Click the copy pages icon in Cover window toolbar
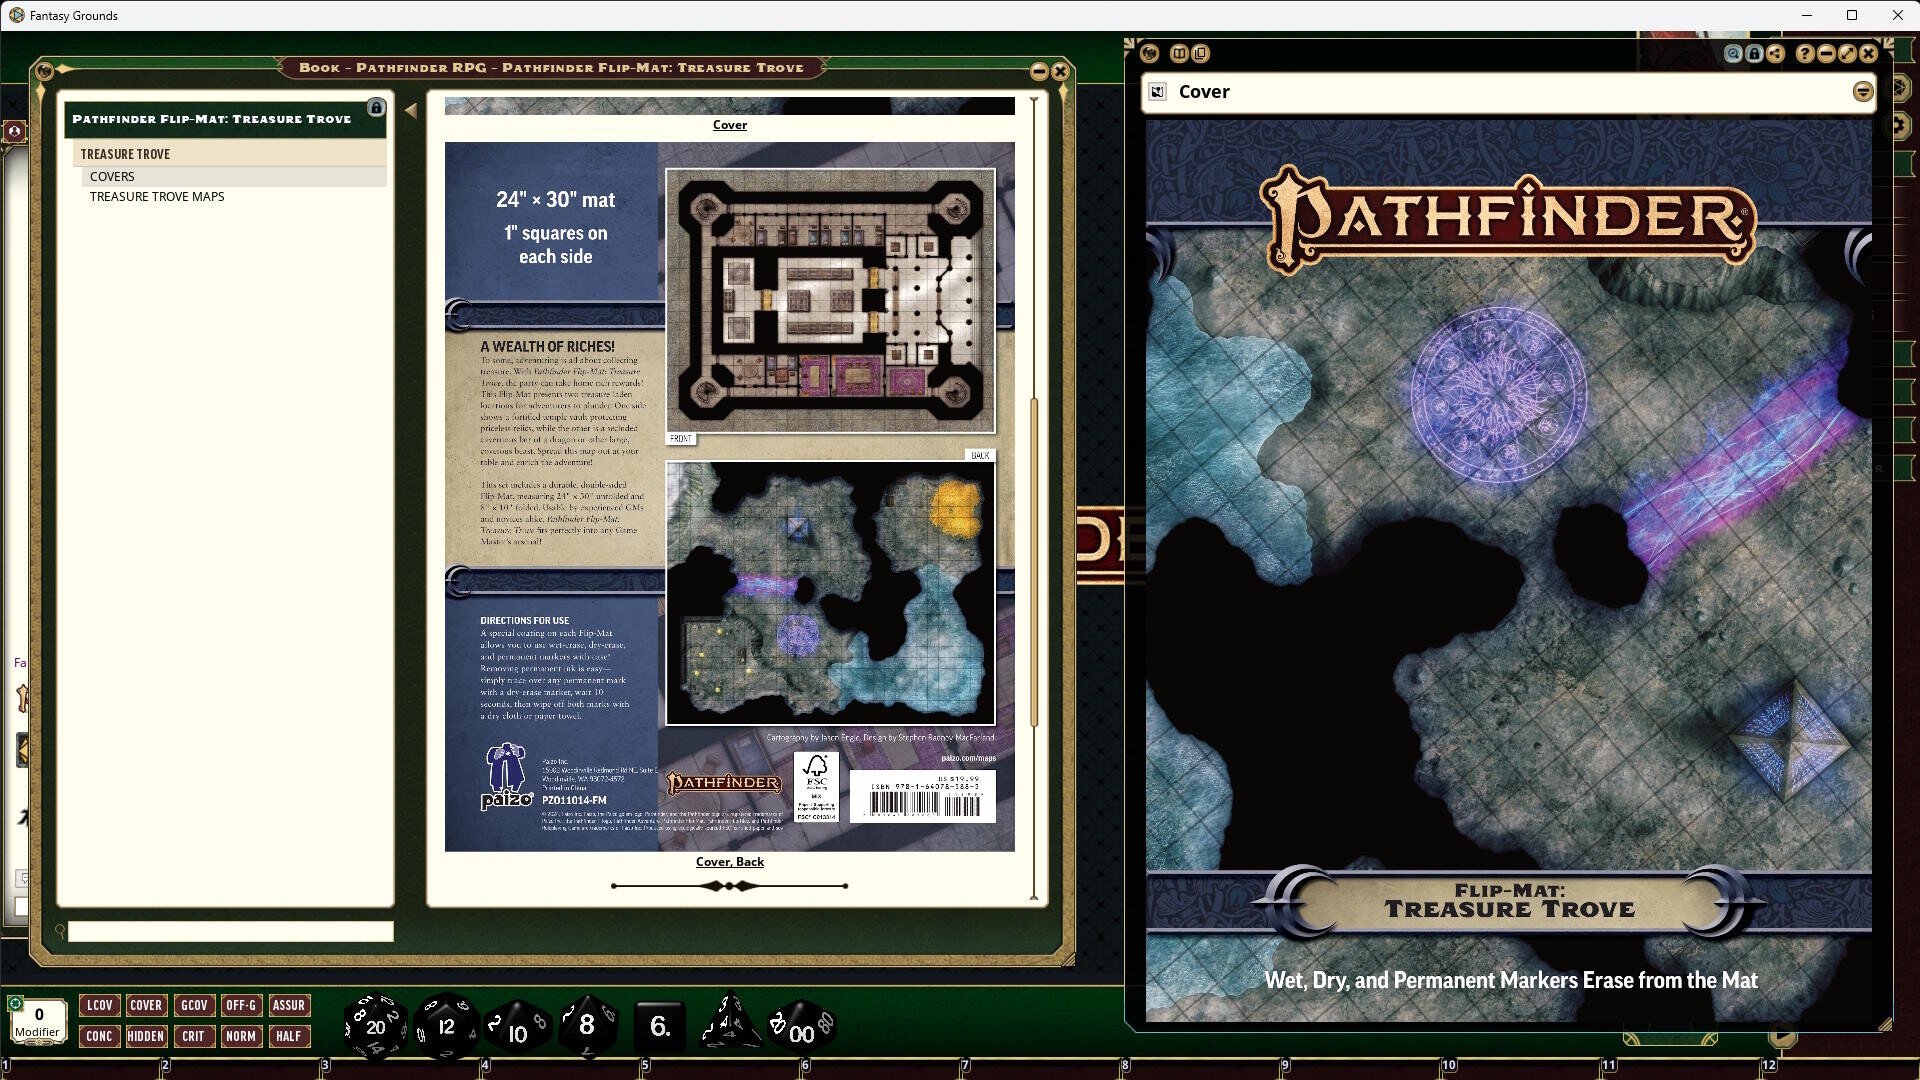Viewport: 1920px width, 1080px height. [1200, 53]
